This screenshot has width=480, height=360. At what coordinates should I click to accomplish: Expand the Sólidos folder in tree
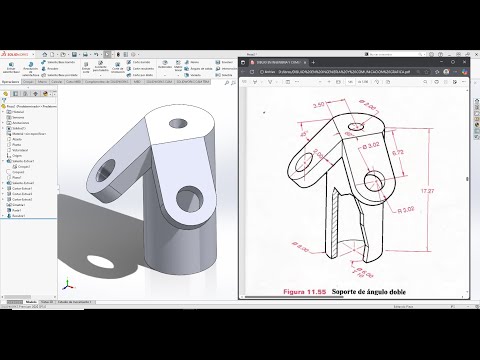3,128
